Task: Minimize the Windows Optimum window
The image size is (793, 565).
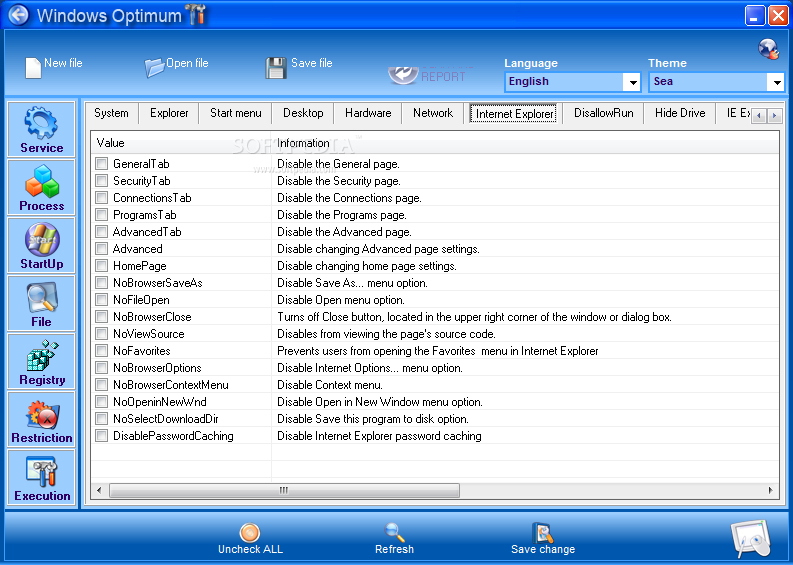Action: pyautogui.click(x=755, y=15)
